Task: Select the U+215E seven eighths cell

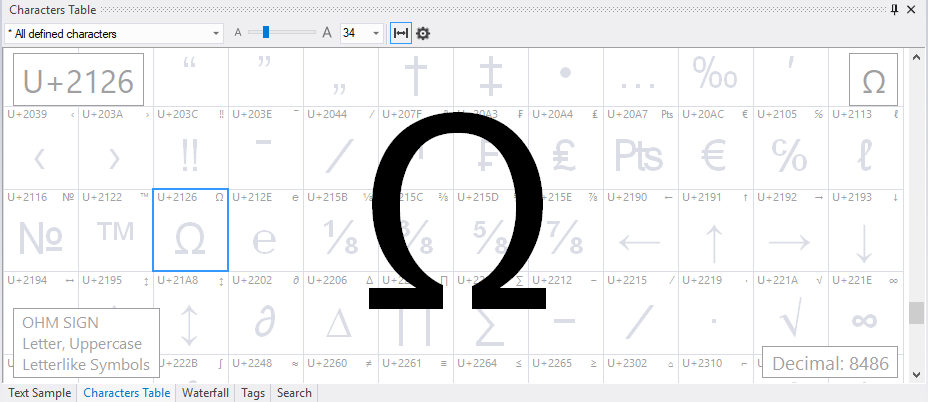Action: click(566, 230)
